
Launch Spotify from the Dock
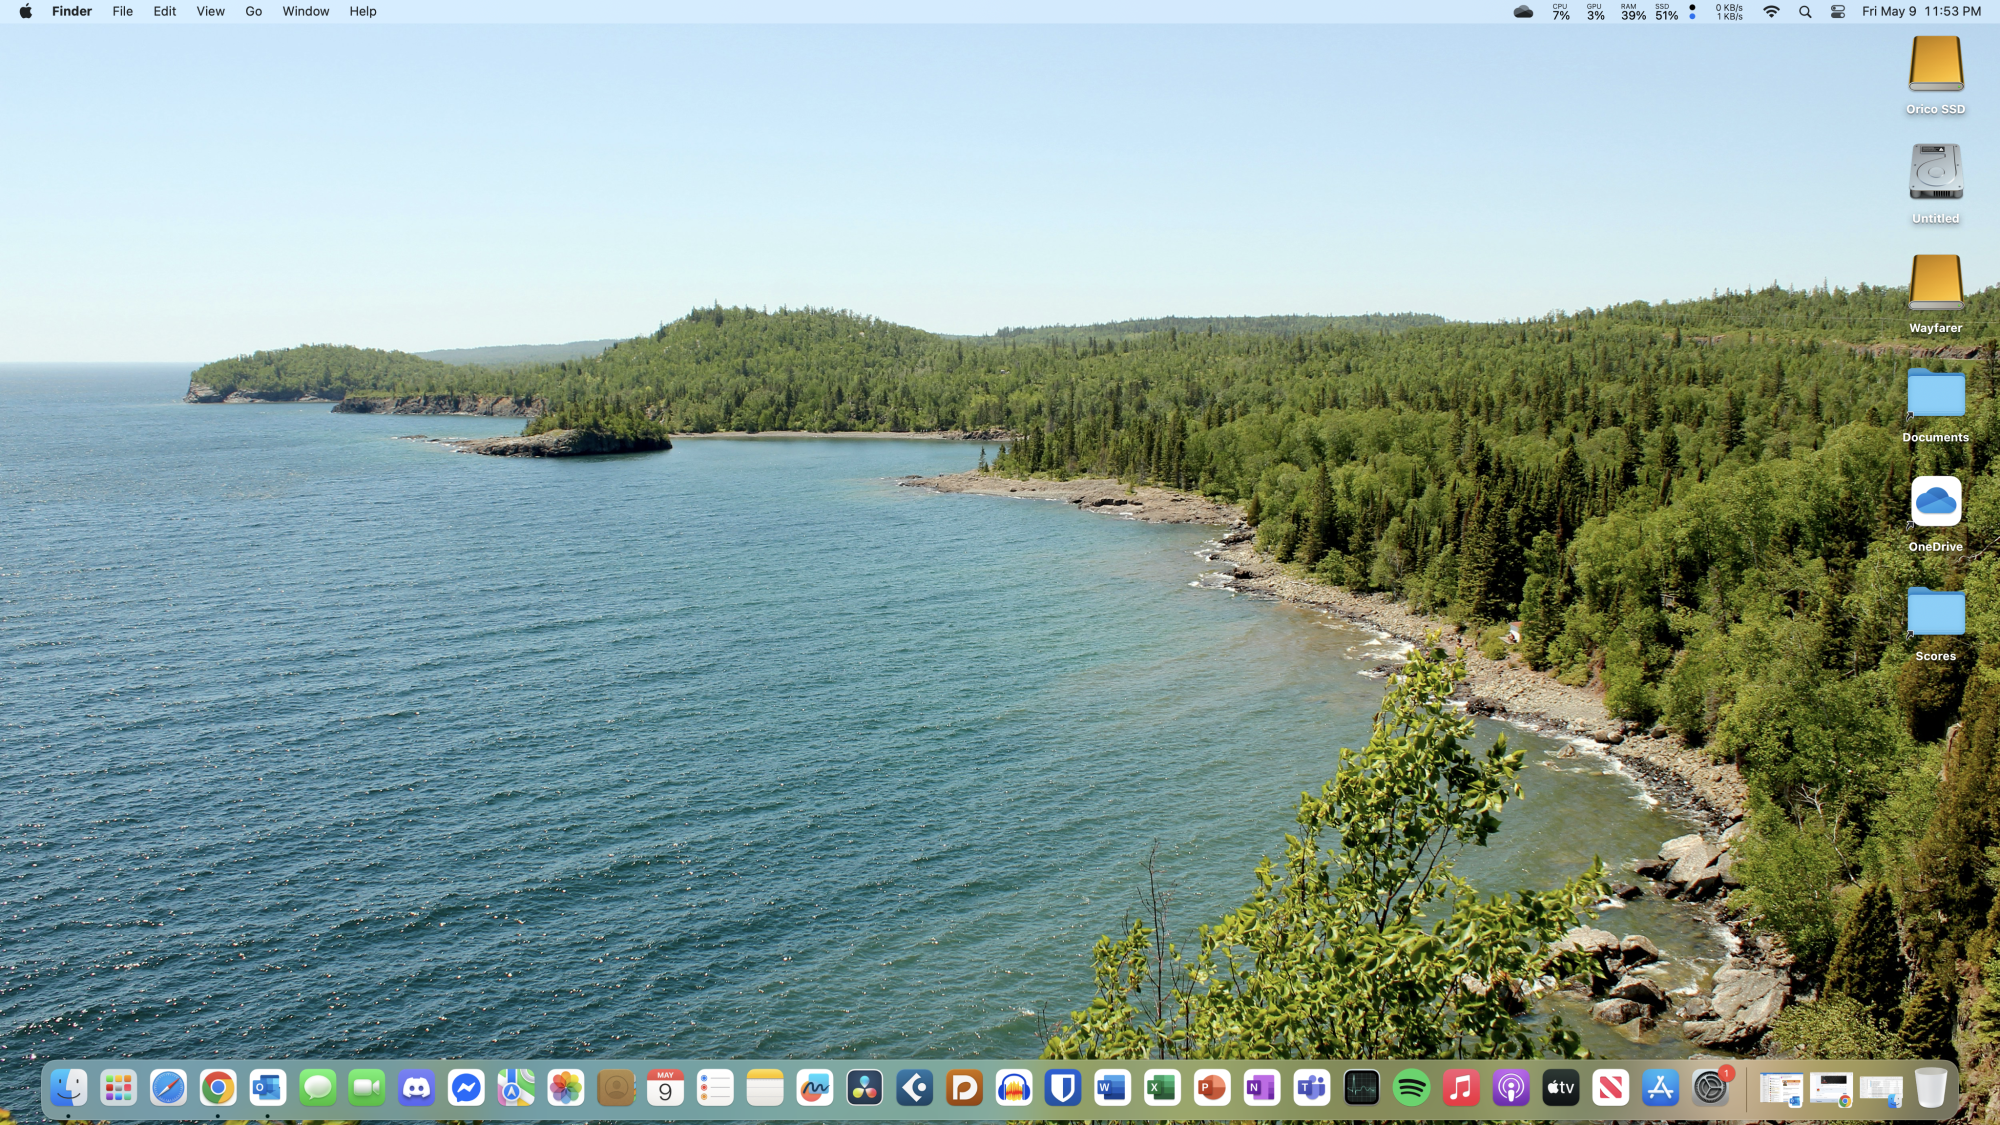1411,1088
